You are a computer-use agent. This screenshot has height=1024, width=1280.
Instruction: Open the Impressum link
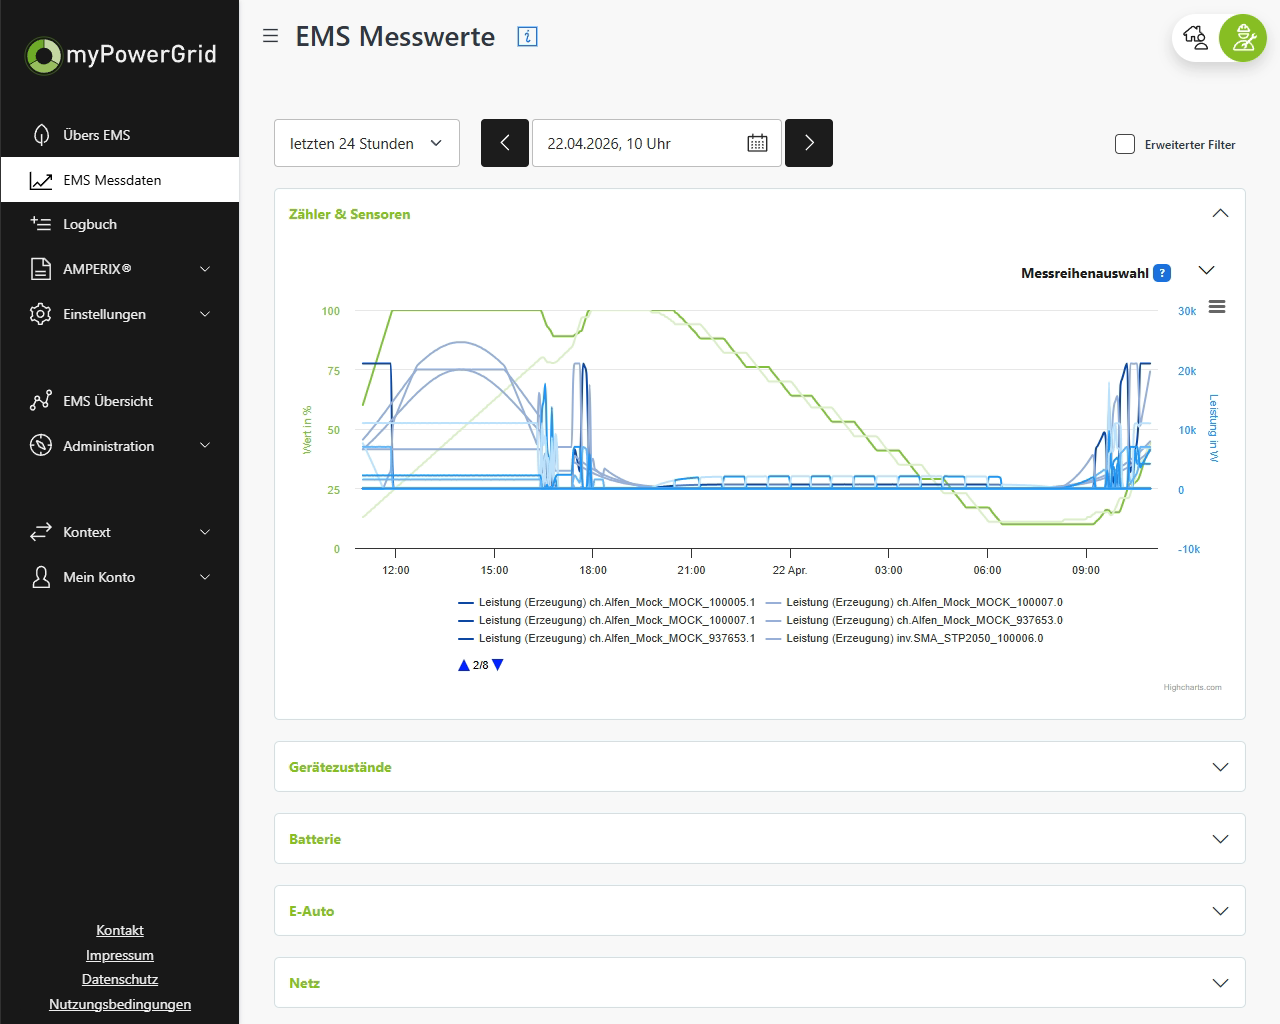coord(120,955)
